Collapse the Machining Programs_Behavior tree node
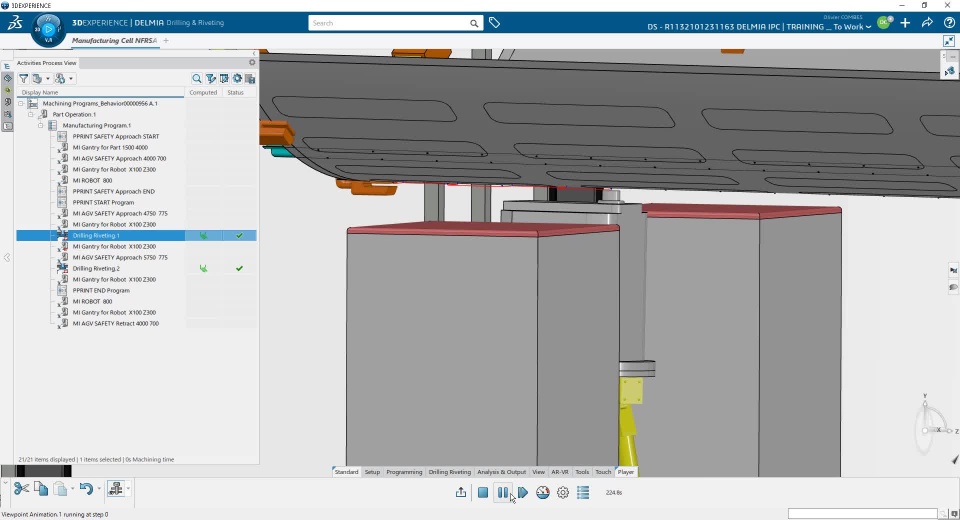This screenshot has width=960, height=520. click(x=21, y=104)
